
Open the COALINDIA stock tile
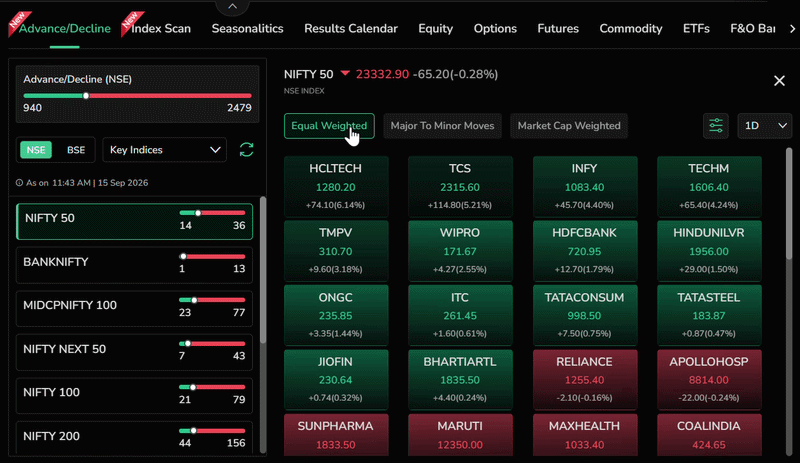click(x=709, y=435)
